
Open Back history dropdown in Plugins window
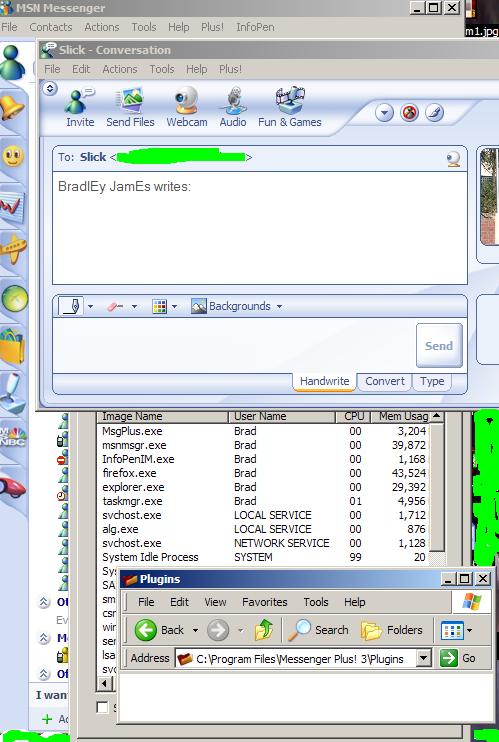(x=195, y=630)
